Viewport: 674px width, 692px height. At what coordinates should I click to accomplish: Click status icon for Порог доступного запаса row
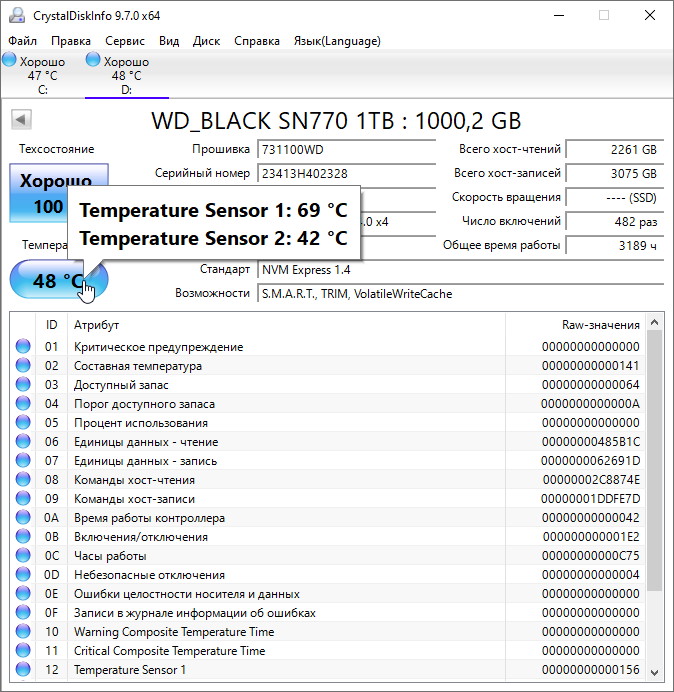23,403
